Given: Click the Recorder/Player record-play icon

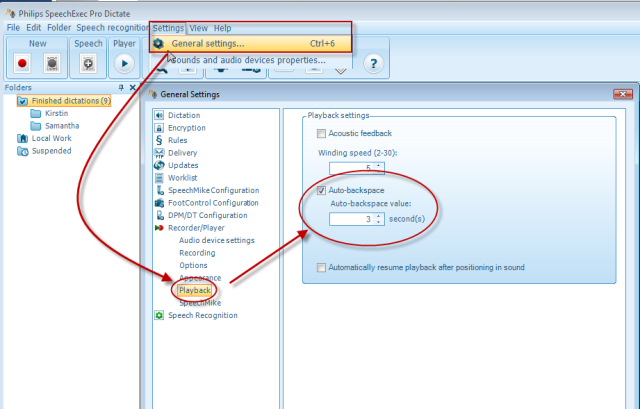Looking at the screenshot, I should [159, 228].
